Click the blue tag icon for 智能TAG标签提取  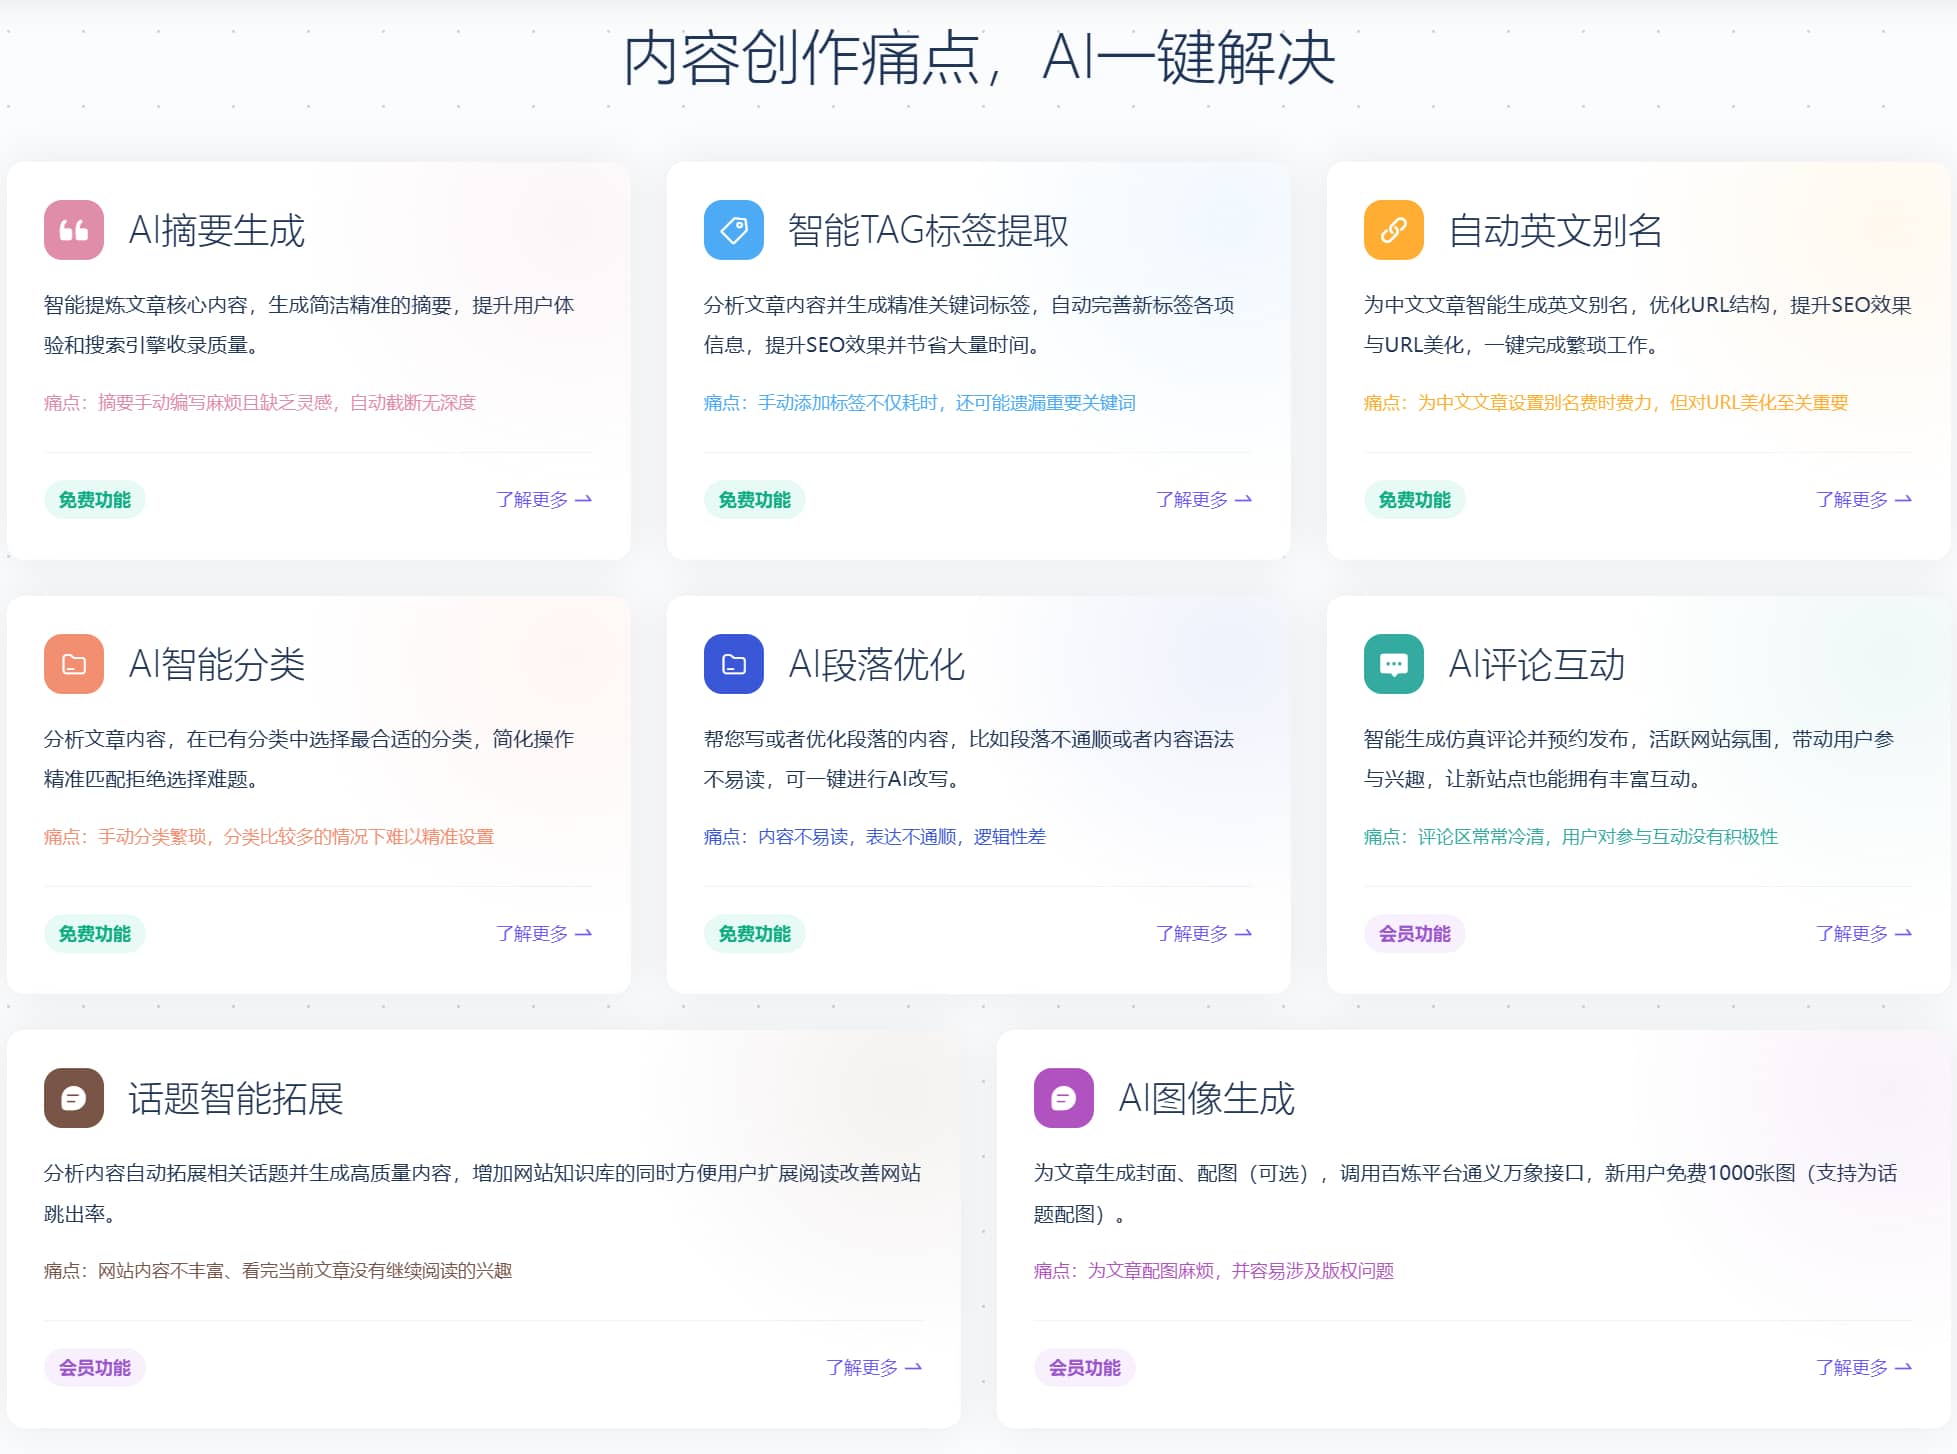pos(733,230)
